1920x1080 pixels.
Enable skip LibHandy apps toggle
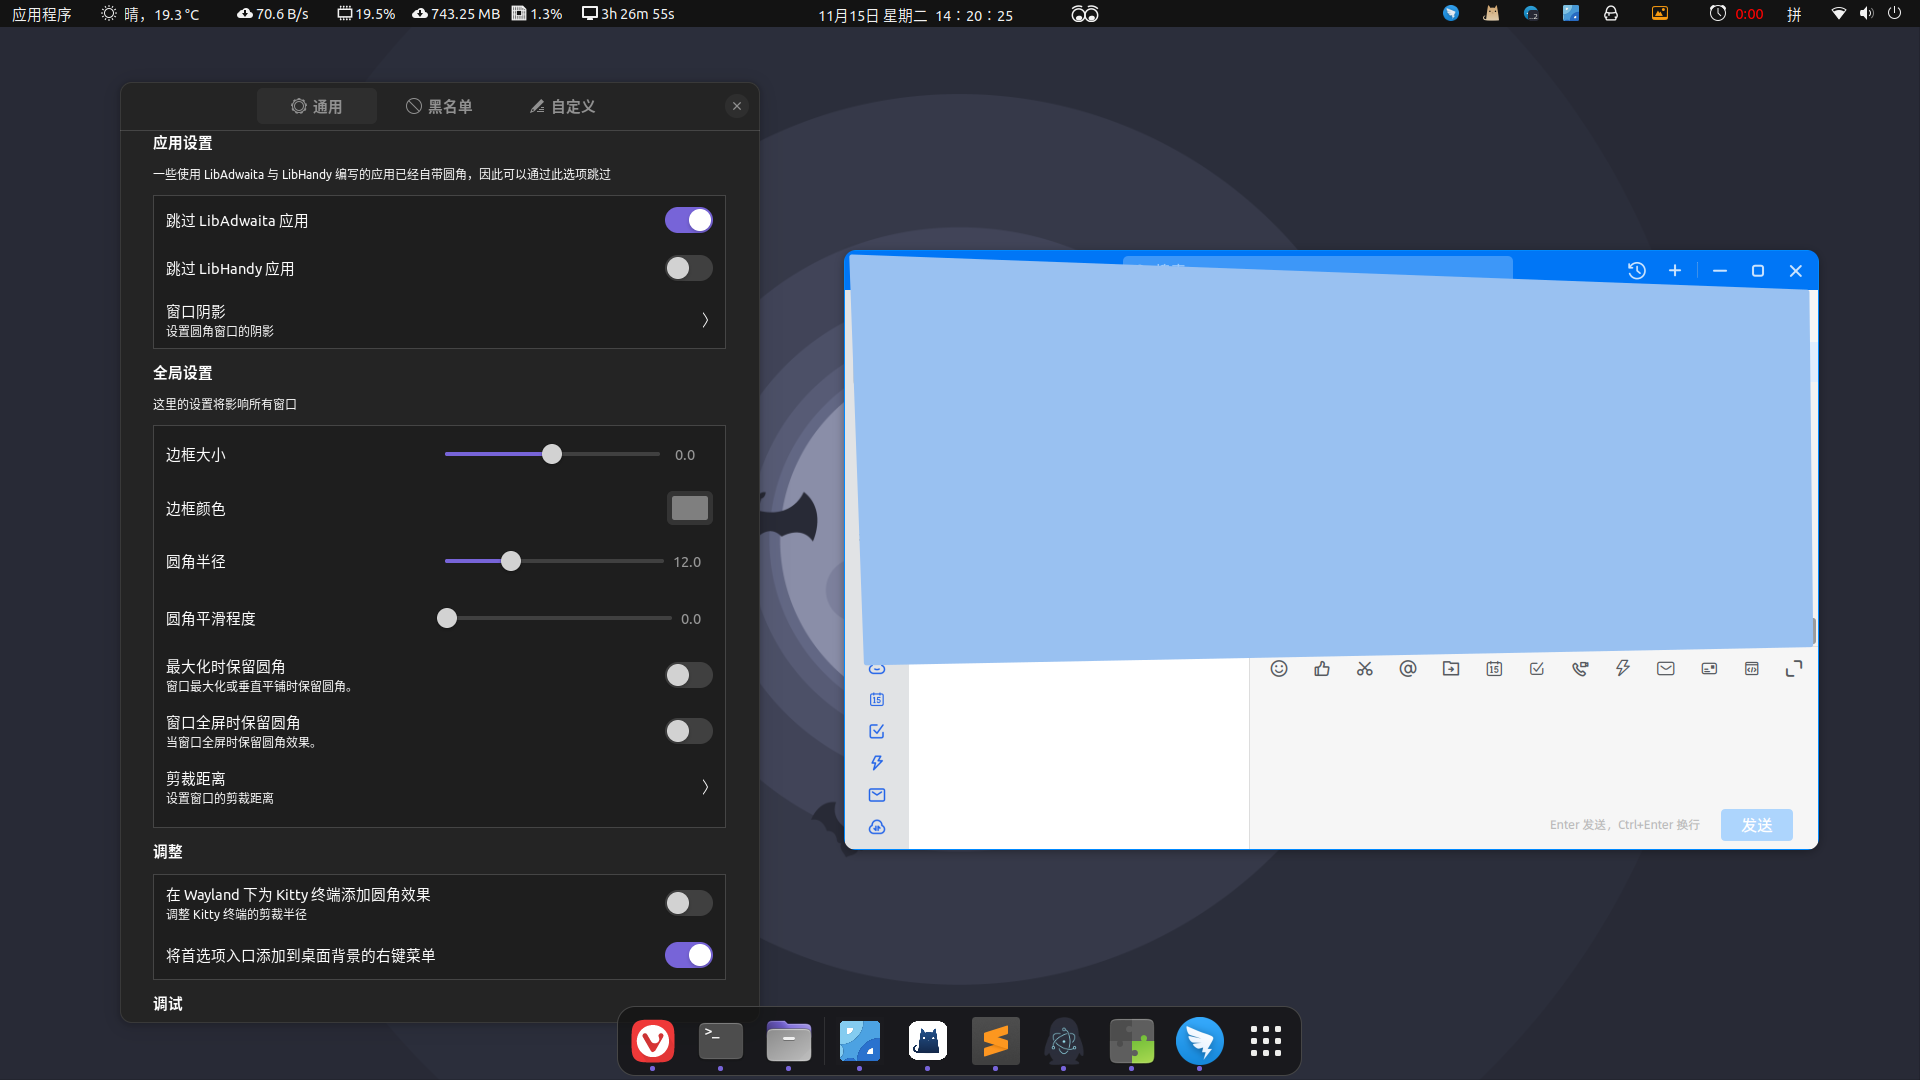[x=688, y=268]
